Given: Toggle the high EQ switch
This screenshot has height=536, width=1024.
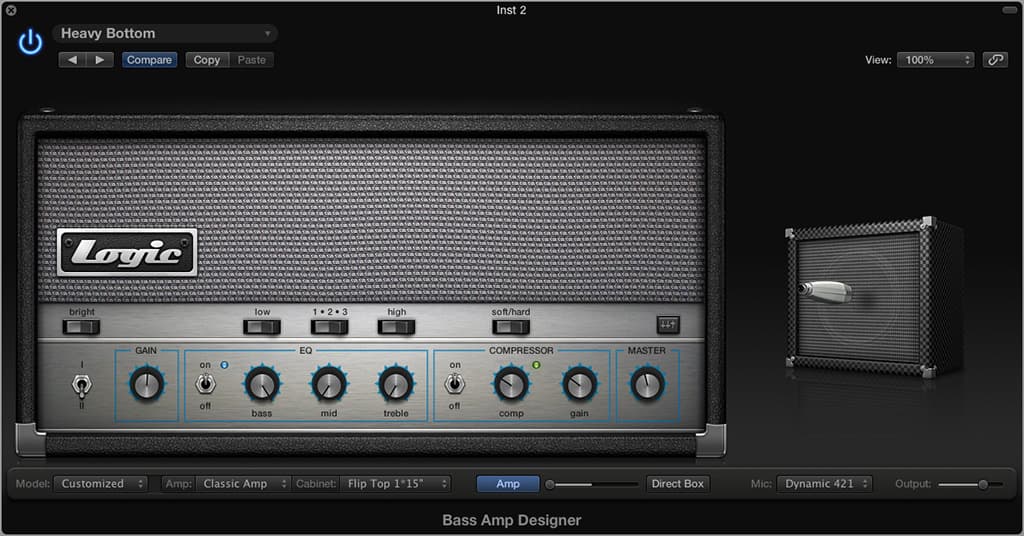Looking at the screenshot, I should click(396, 326).
